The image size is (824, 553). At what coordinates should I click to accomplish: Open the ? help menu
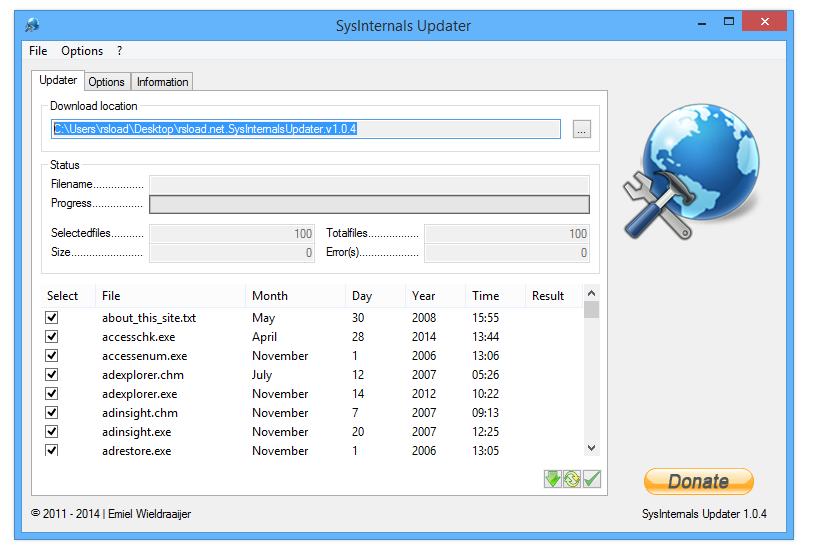[119, 51]
